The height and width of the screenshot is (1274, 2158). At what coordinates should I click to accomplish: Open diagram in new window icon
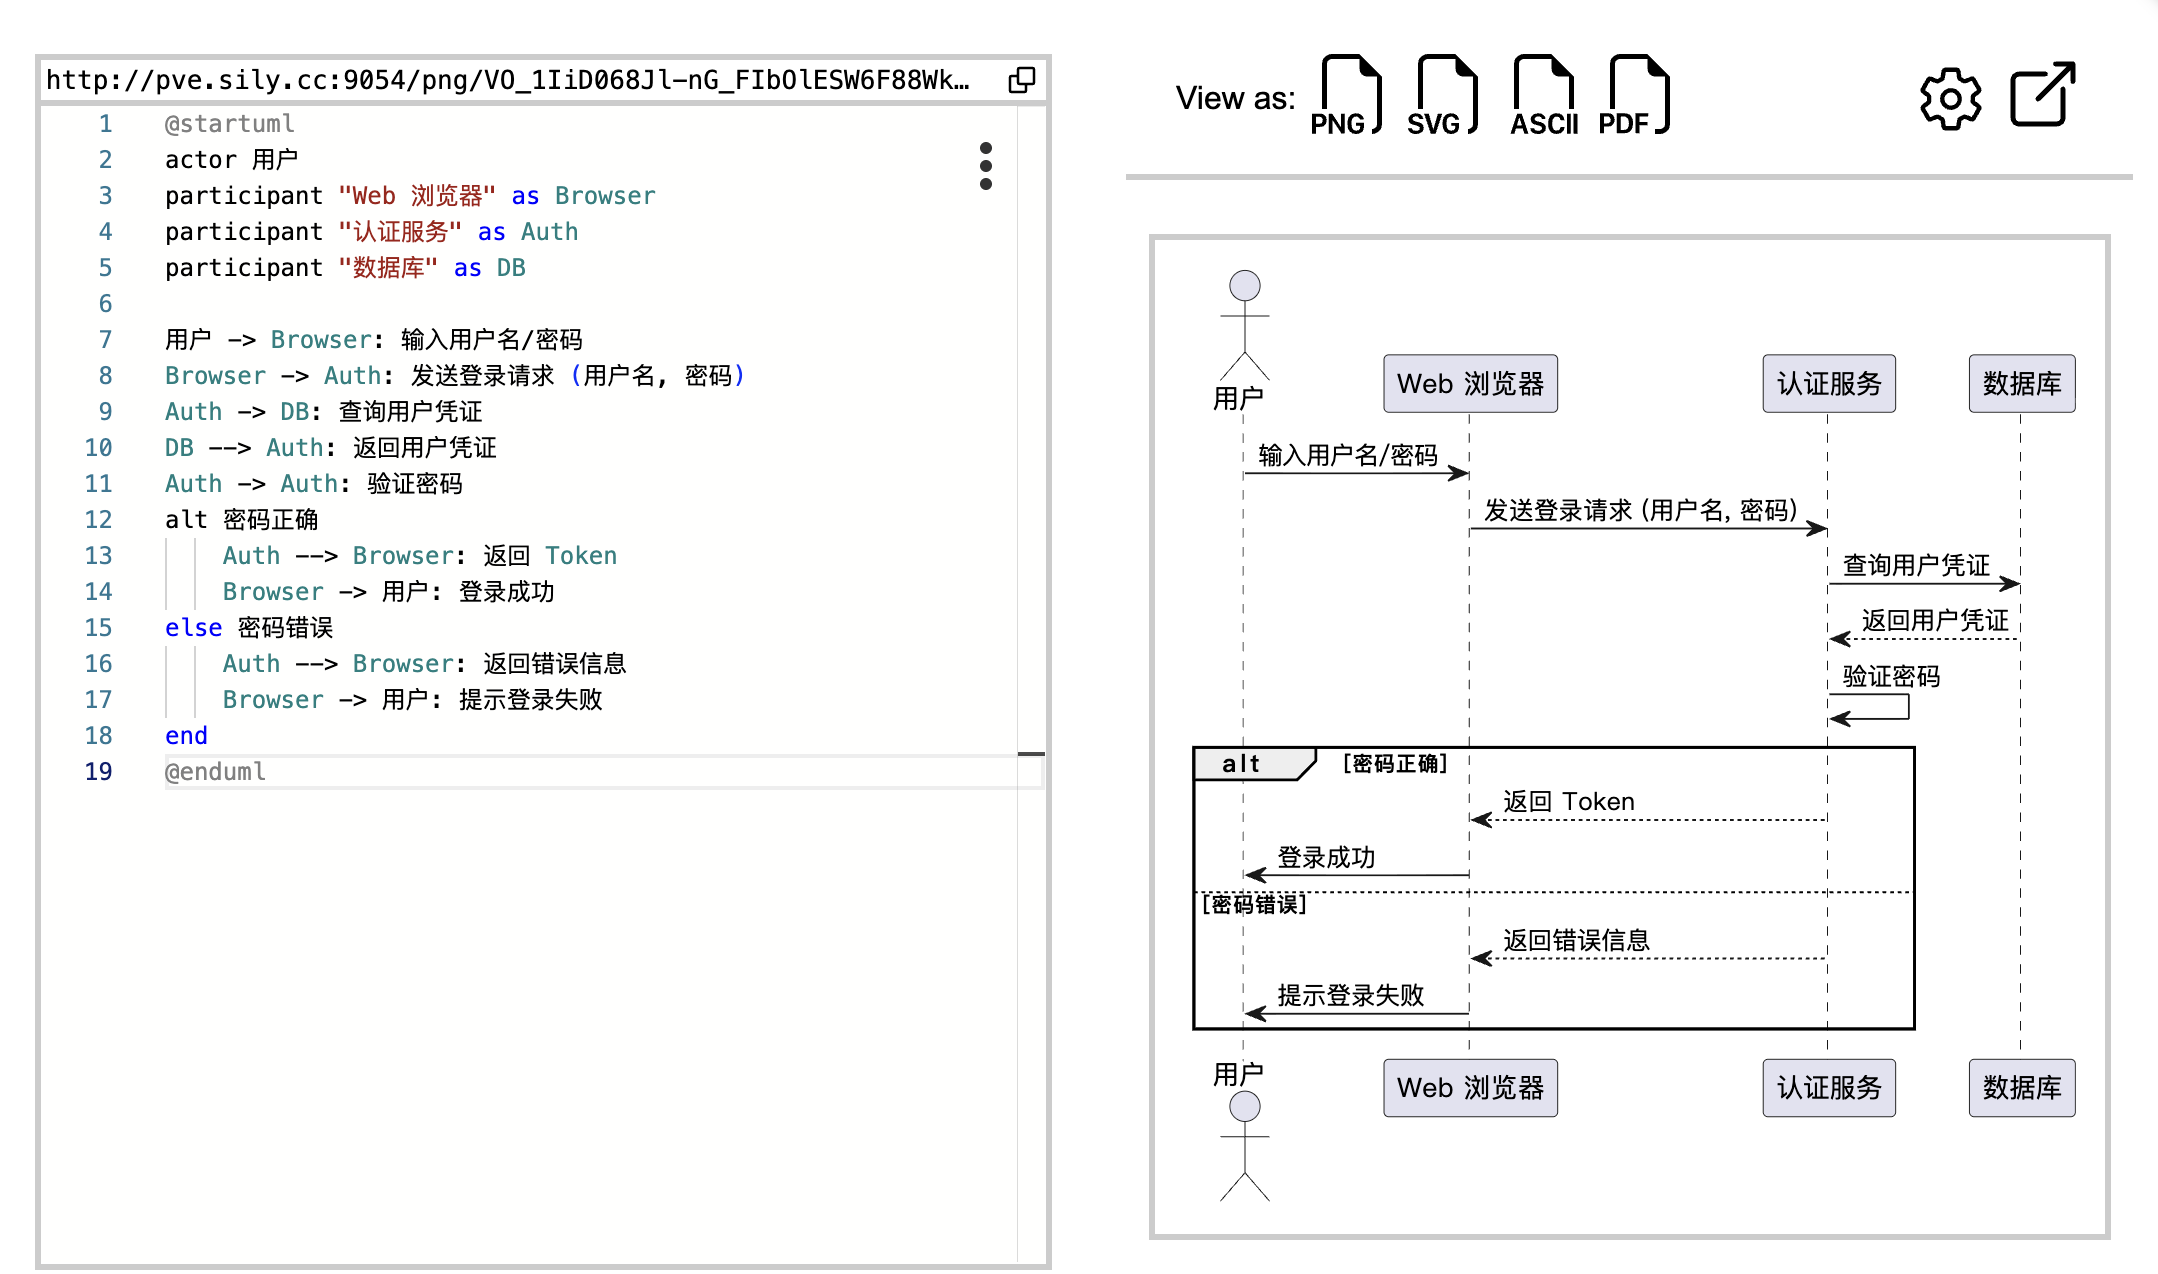coord(2041,95)
